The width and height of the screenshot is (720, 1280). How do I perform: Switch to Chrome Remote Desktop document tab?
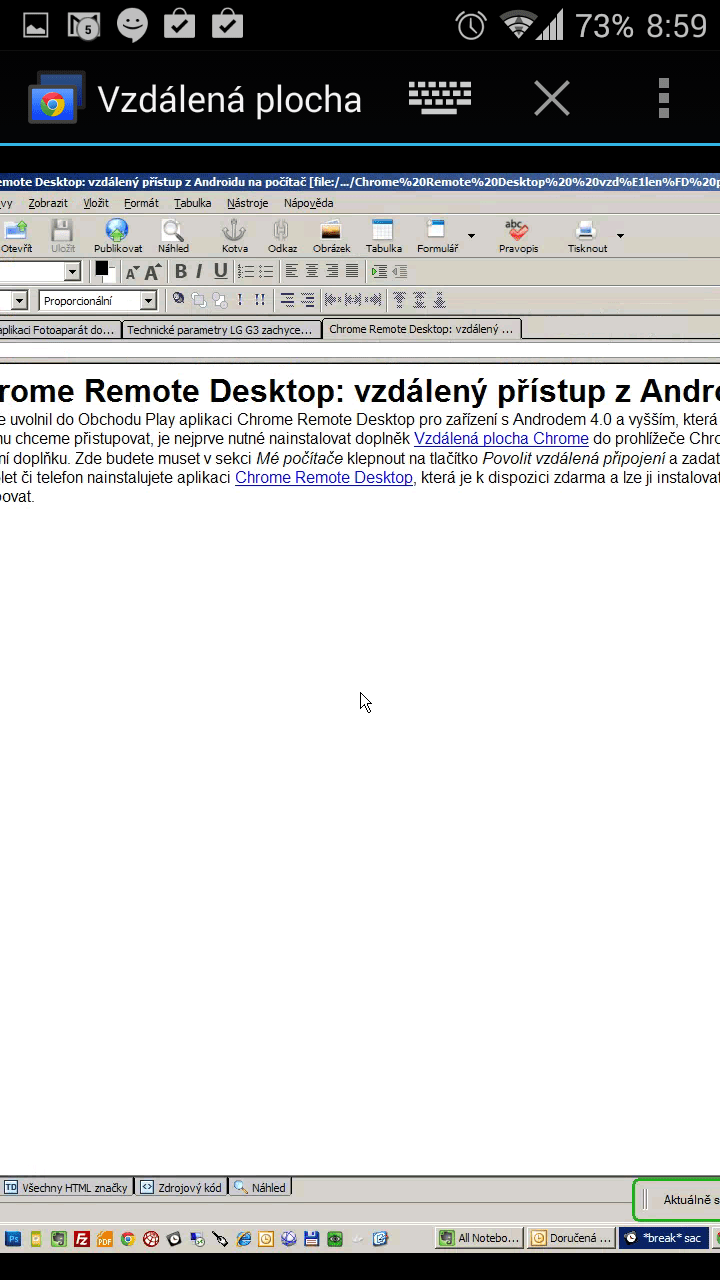tap(421, 328)
